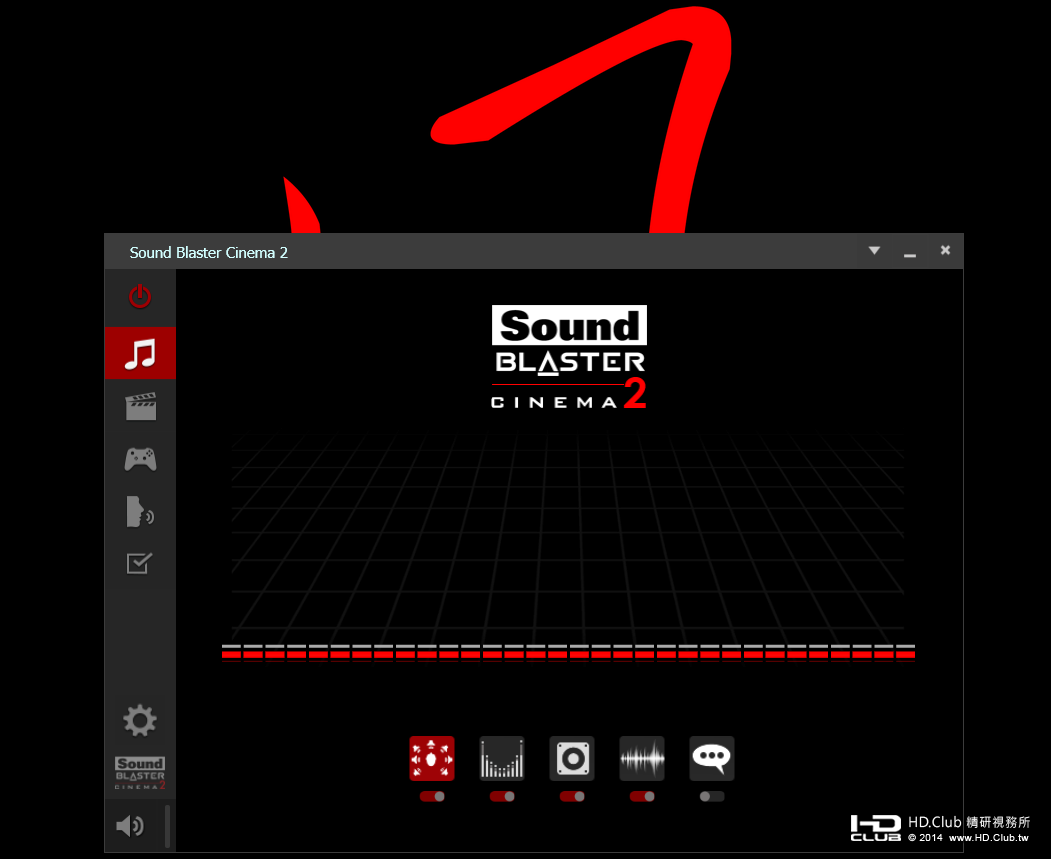Select the custom profile checkbox-pencil icon
Image resolution: width=1051 pixels, height=859 pixels.
[x=139, y=564]
